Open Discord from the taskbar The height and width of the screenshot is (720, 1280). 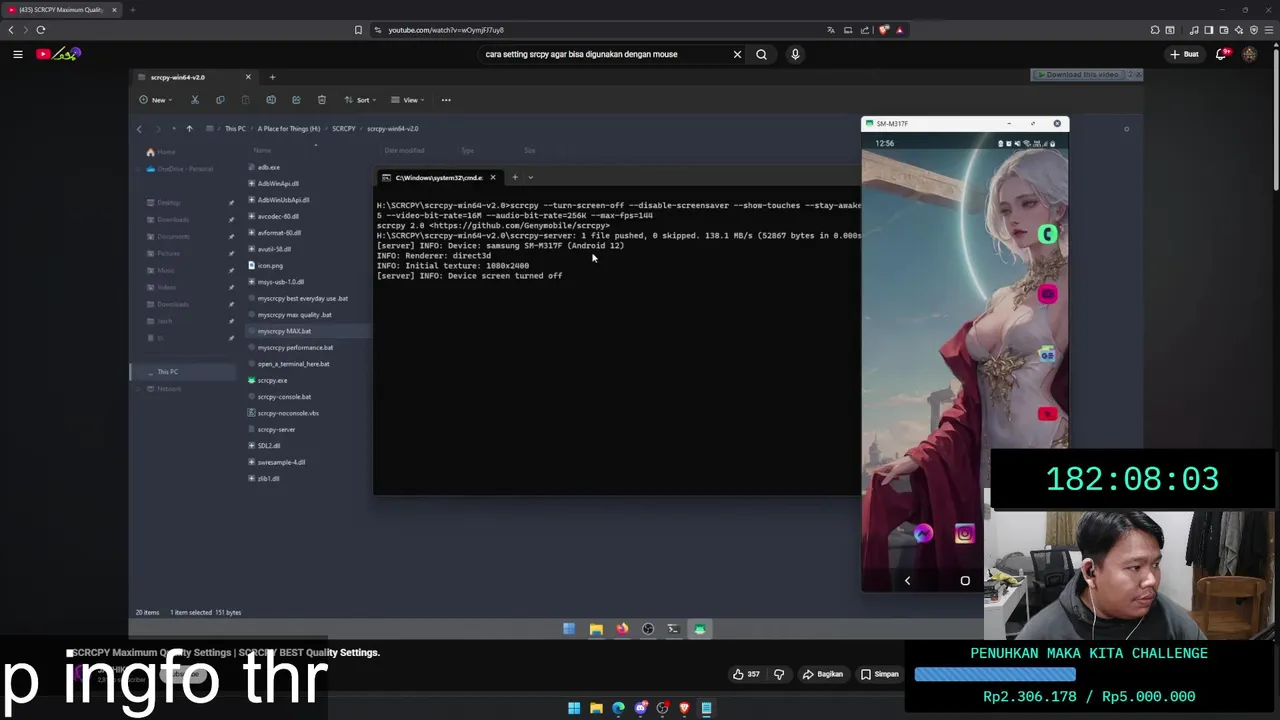tap(640, 708)
